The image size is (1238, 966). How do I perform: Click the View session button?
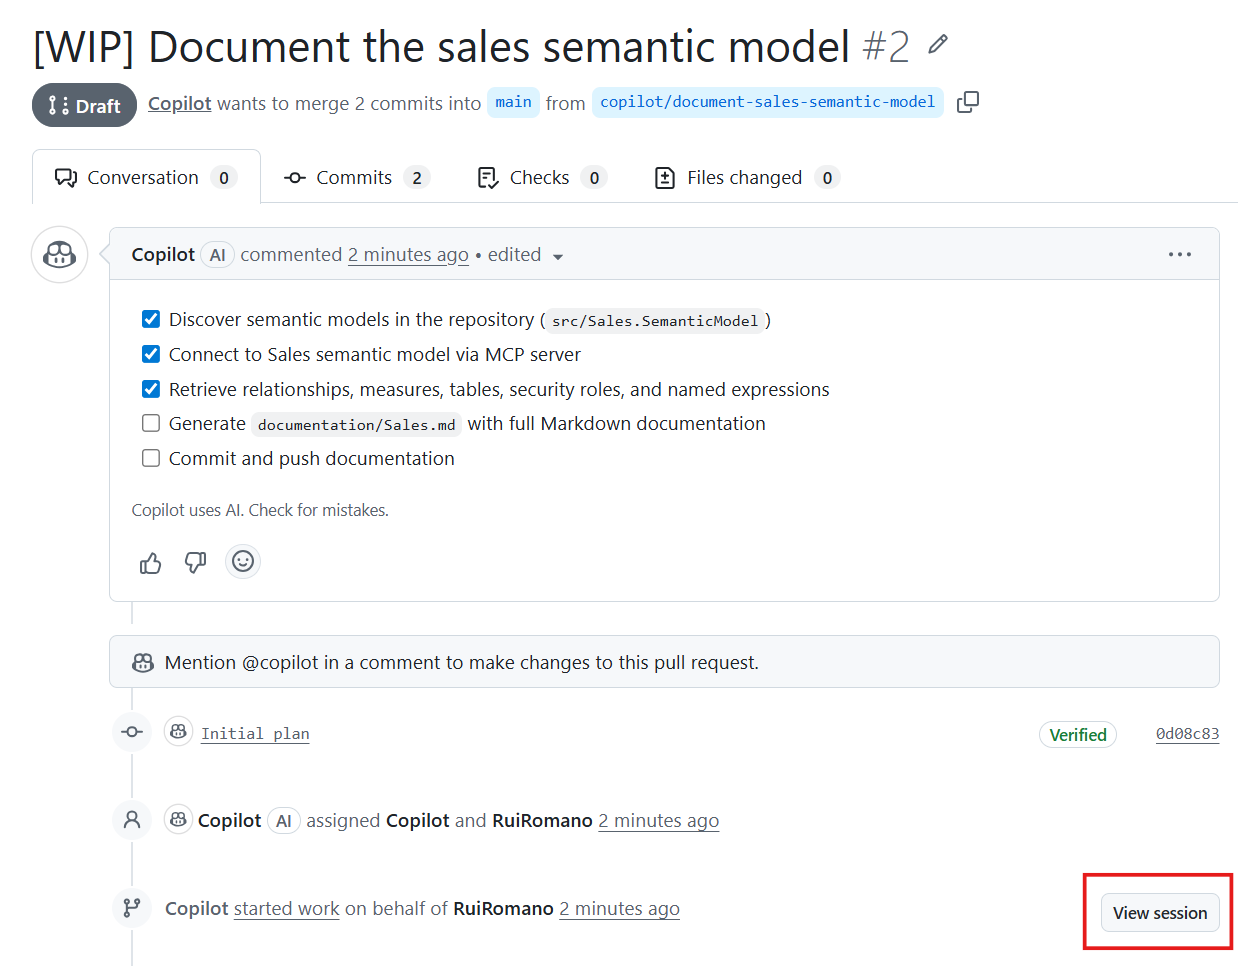coord(1160,912)
